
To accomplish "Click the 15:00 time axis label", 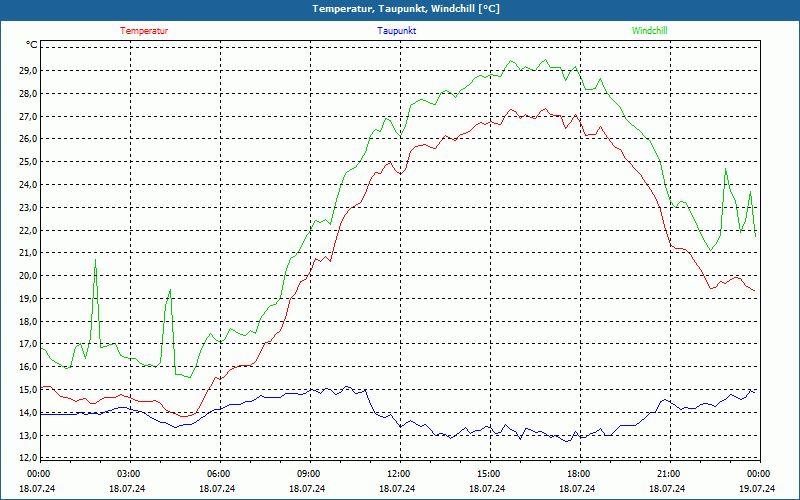I will tap(488, 474).
